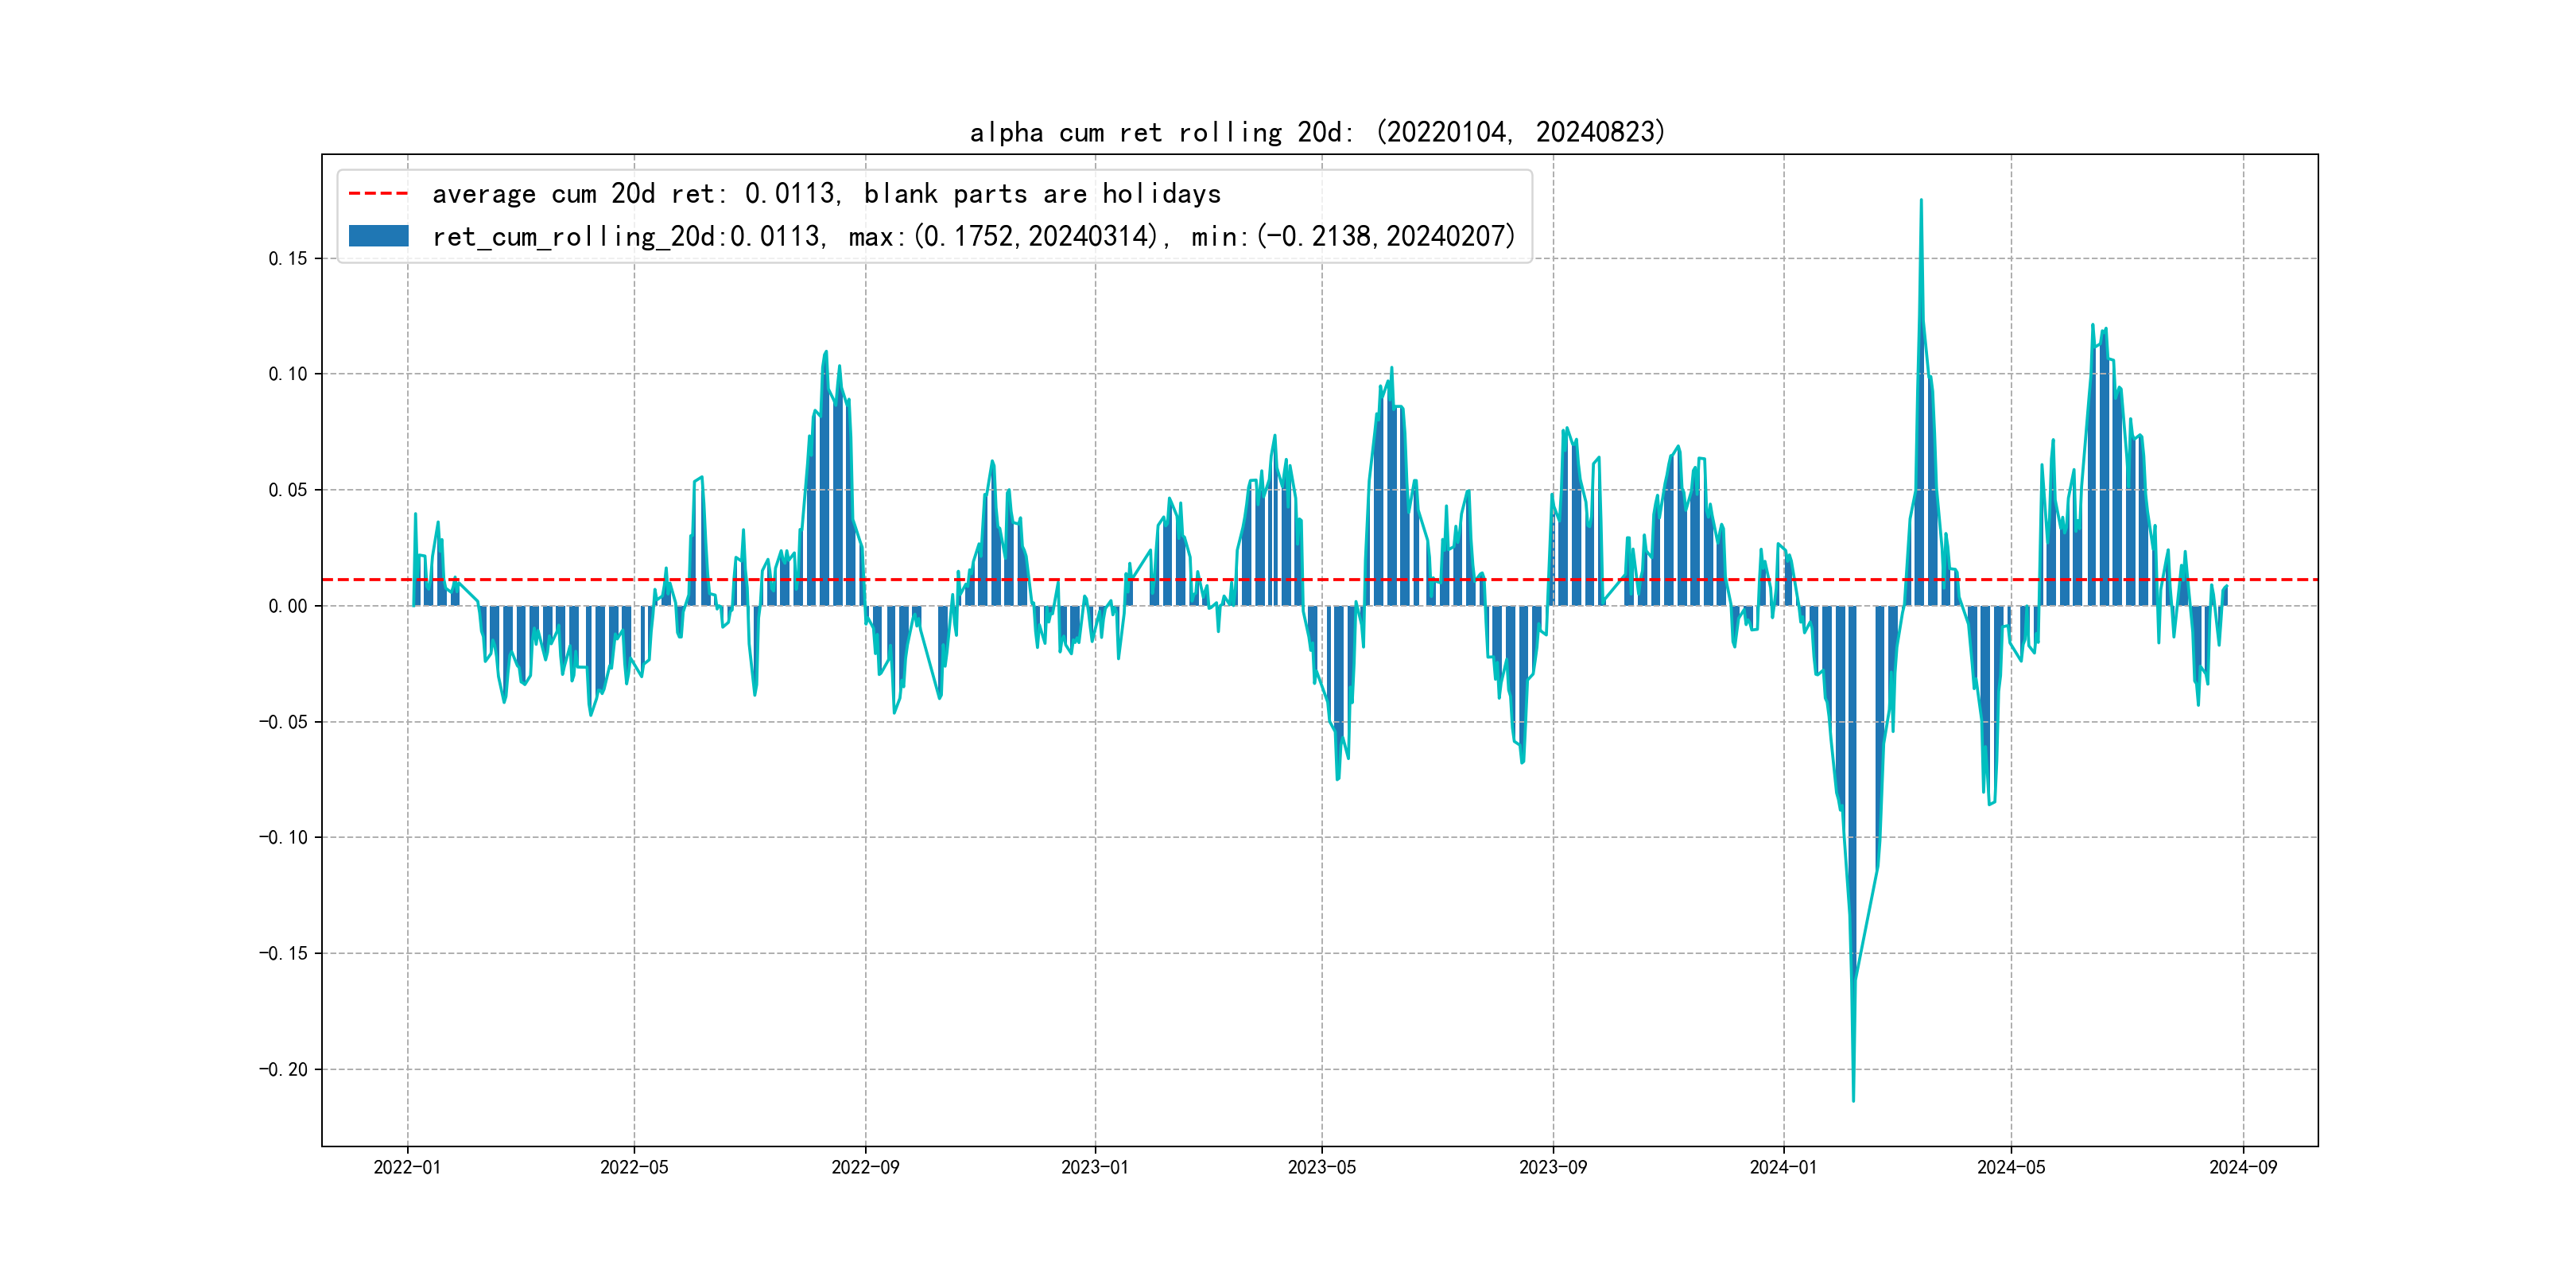Click the 2024-05 x-axis tick label
The image size is (2576, 1288).
click(2011, 1167)
